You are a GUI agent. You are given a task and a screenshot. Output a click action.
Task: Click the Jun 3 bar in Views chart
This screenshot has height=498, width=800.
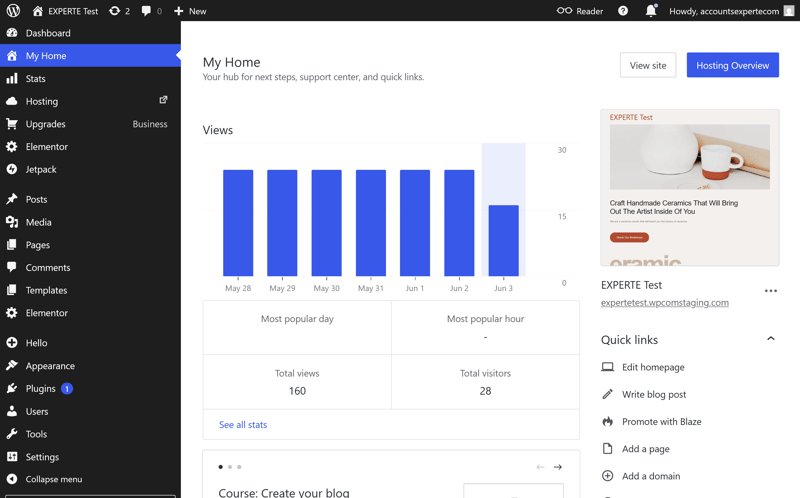point(504,240)
